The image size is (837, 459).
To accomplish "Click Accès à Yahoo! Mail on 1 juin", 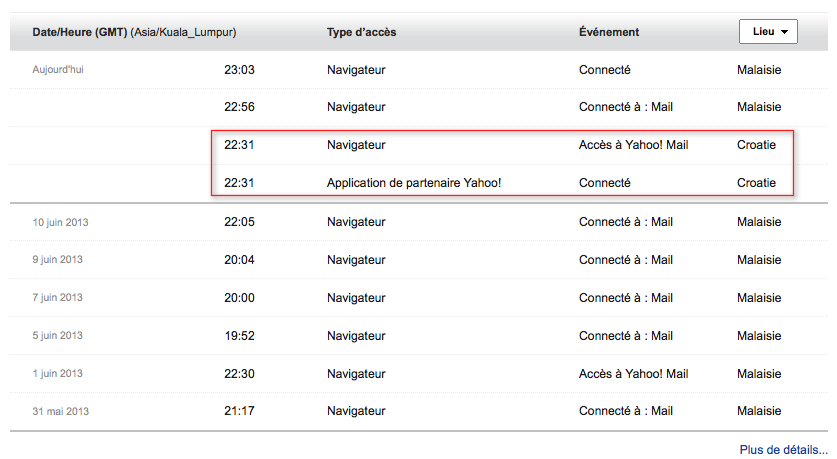I will [634, 374].
